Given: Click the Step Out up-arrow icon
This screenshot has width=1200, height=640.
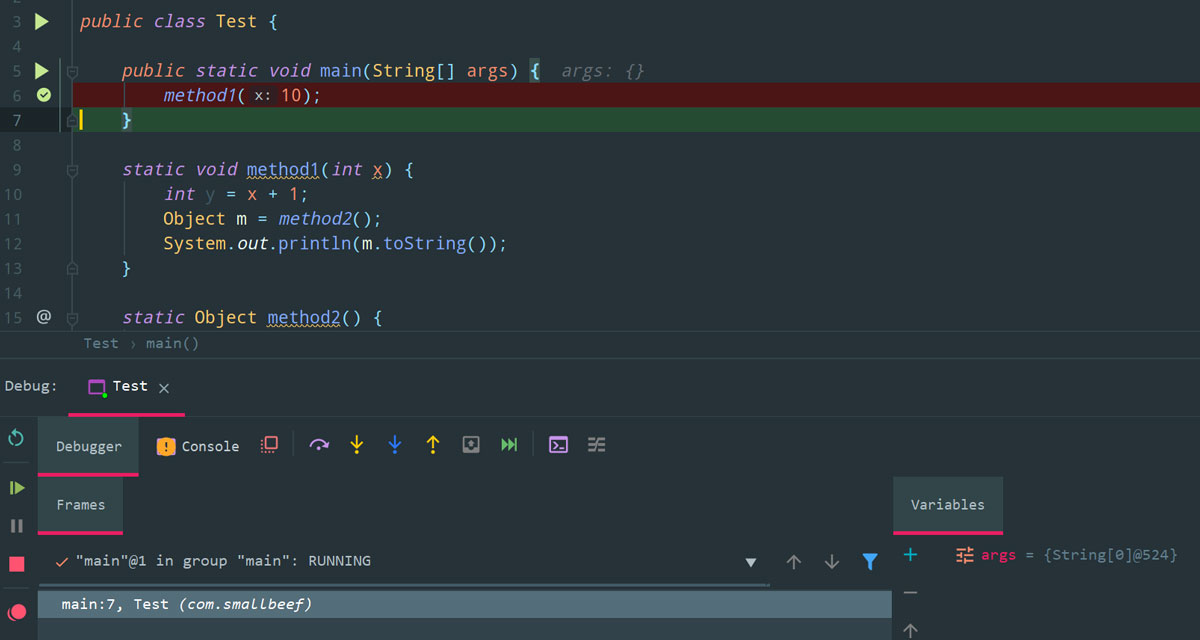Looking at the screenshot, I should pos(432,445).
